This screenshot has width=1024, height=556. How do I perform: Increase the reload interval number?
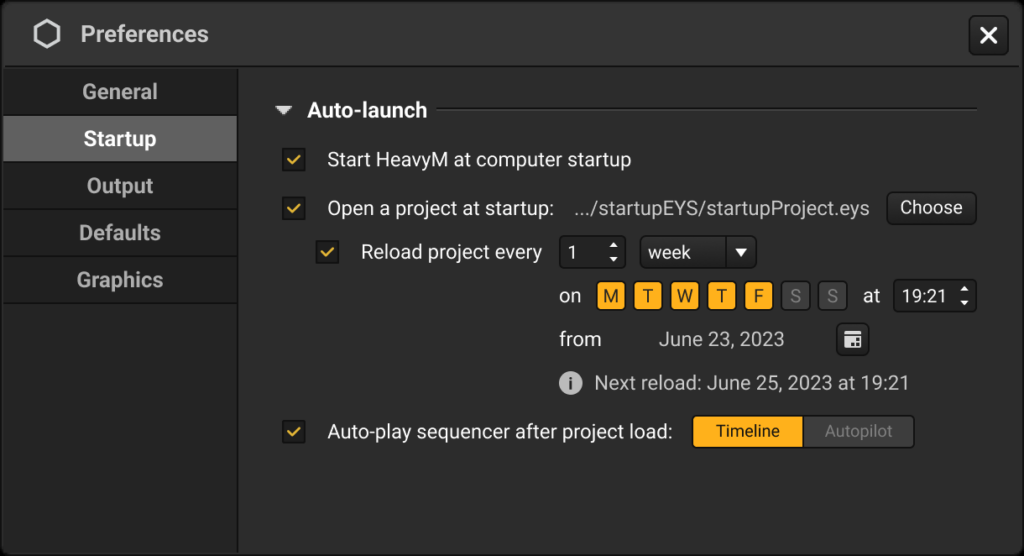click(x=613, y=246)
